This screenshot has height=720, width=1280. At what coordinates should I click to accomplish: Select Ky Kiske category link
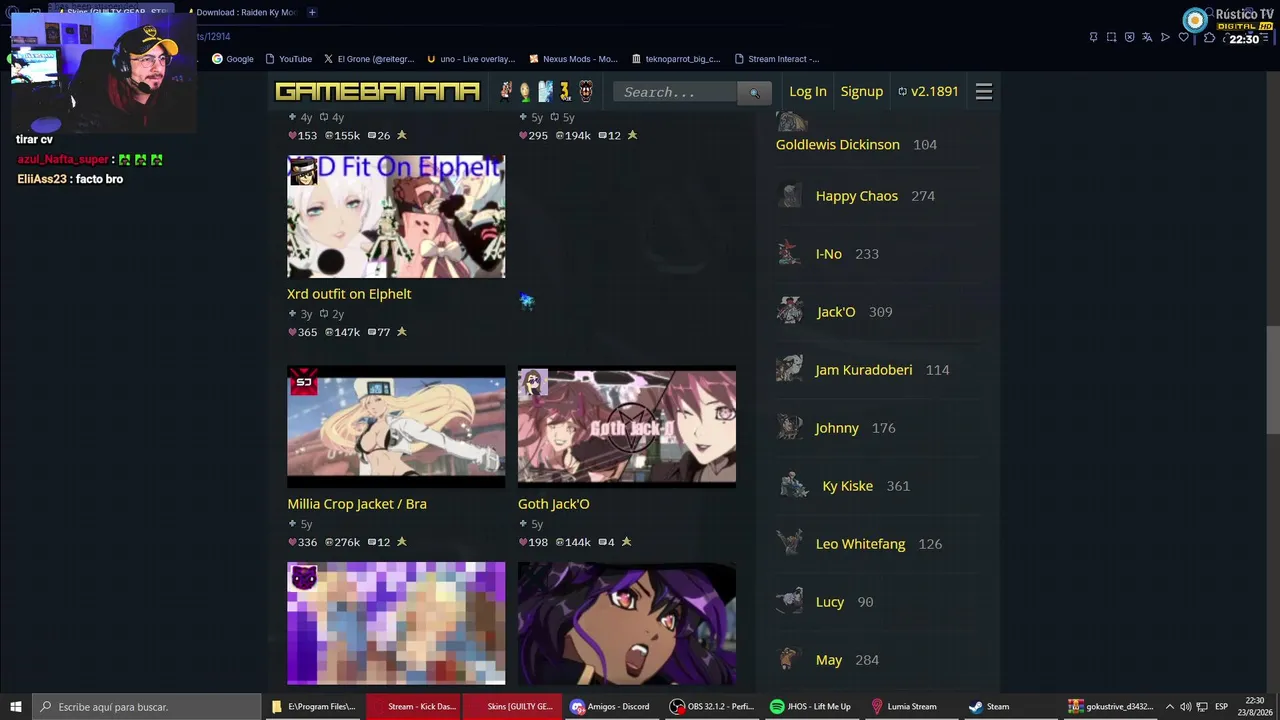848,486
